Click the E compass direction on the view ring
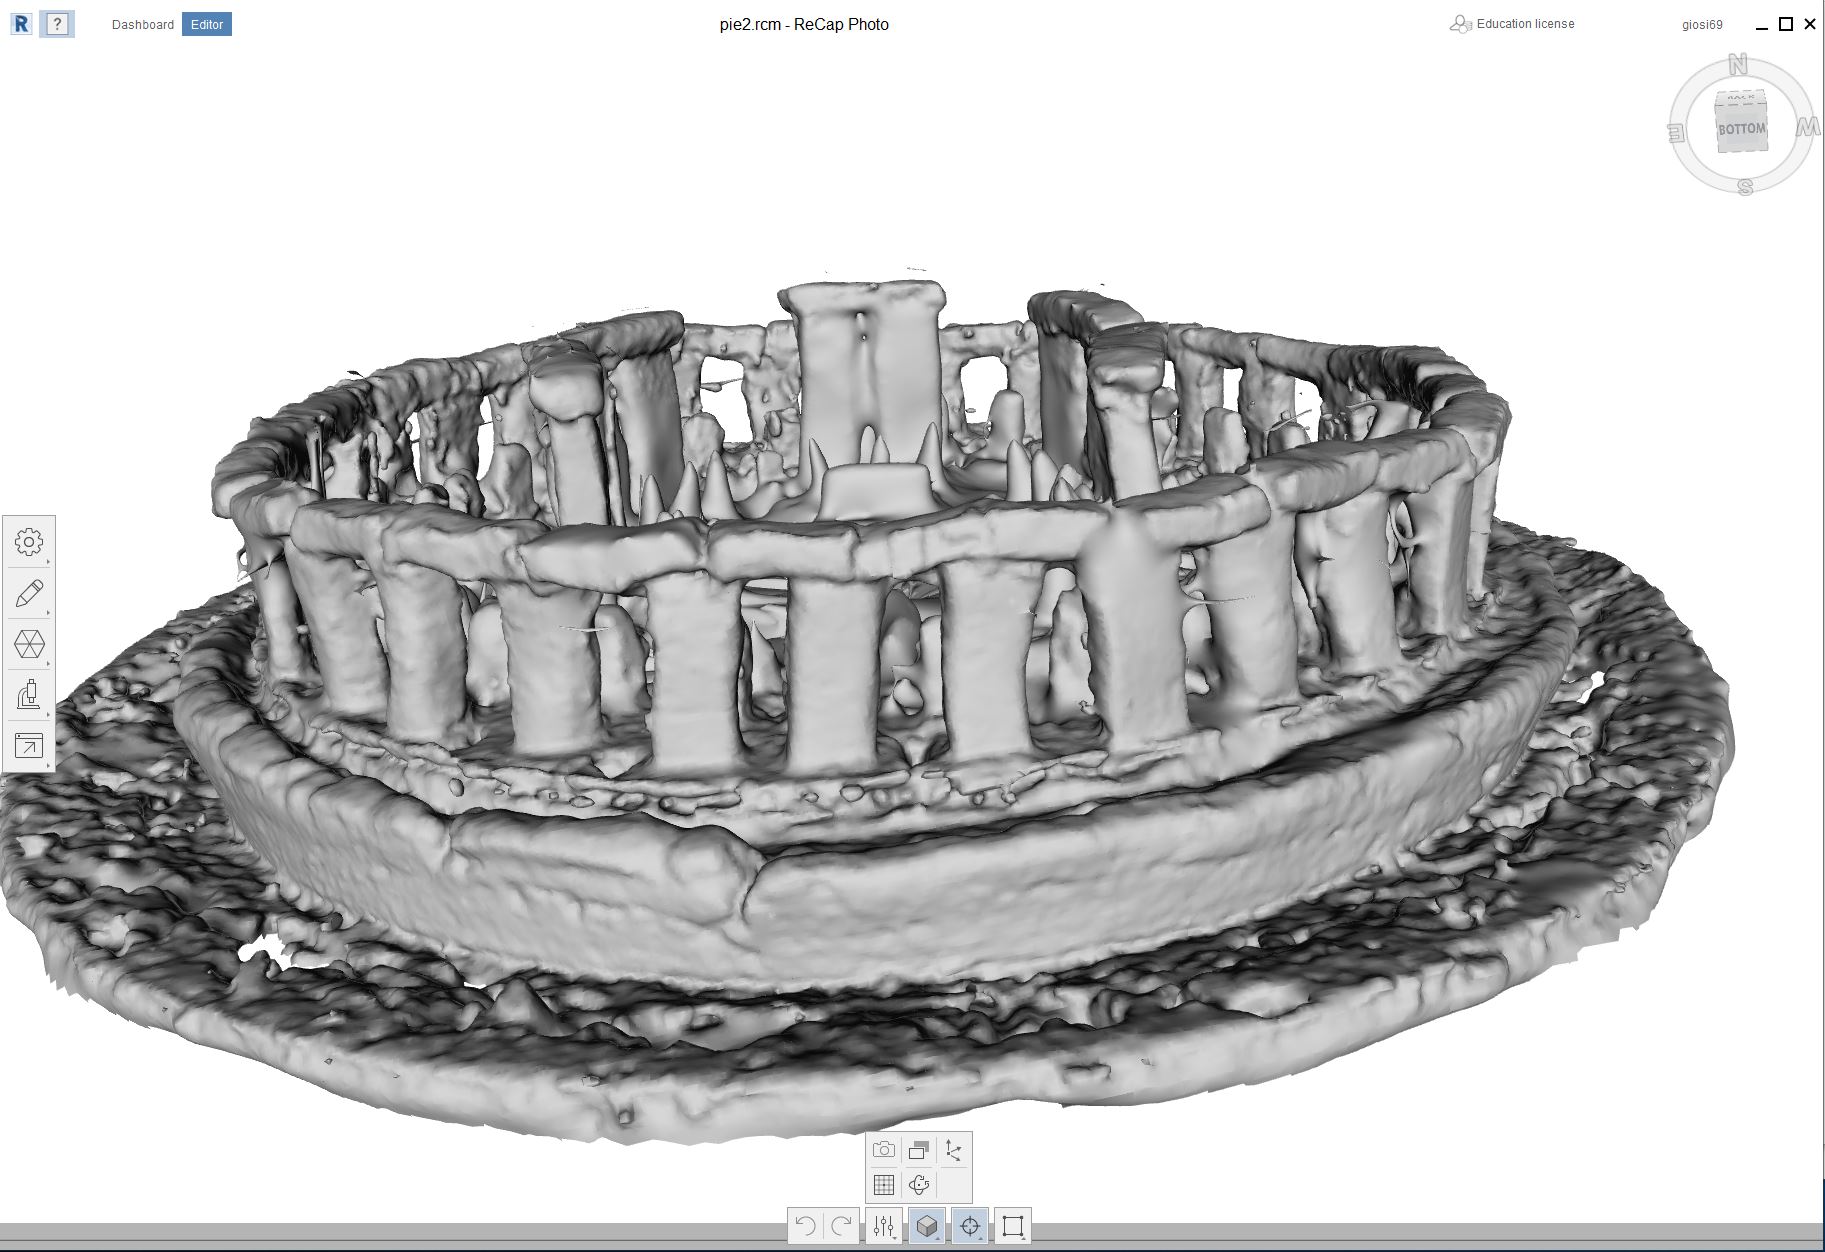1825x1252 pixels. [1677, 132]
